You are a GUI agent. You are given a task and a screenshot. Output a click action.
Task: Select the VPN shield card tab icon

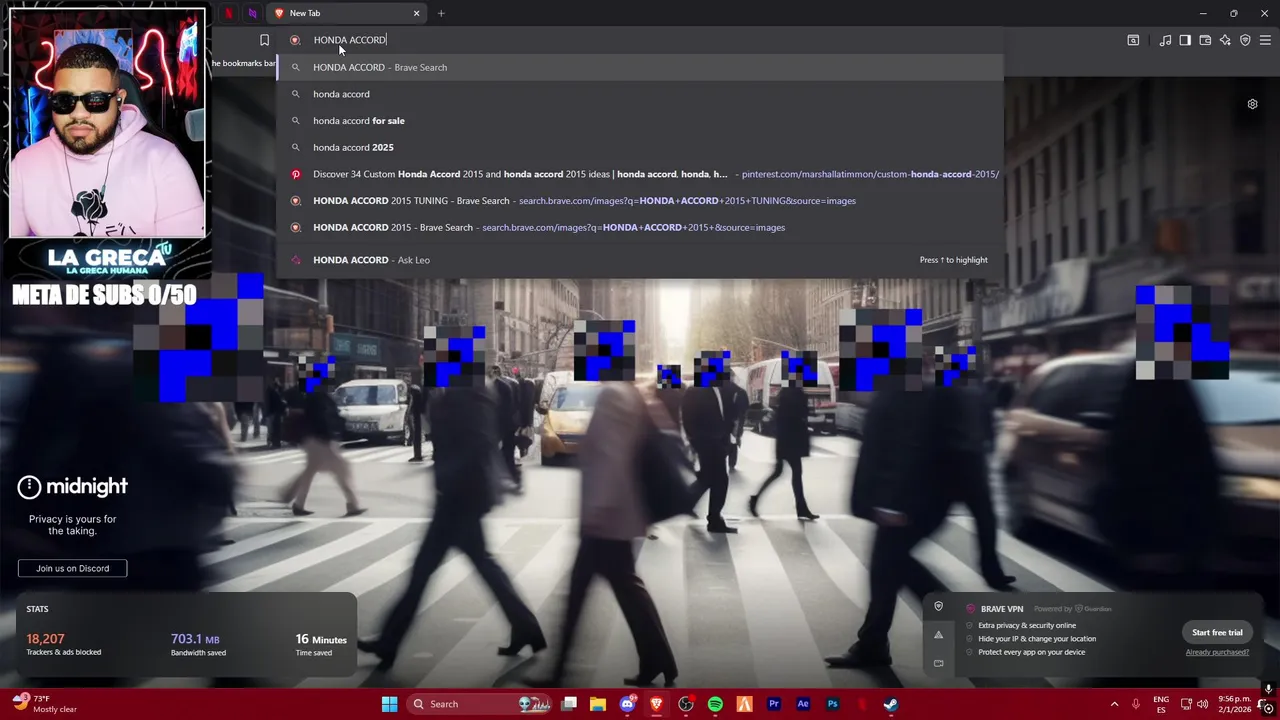click(x=938, y=607)
